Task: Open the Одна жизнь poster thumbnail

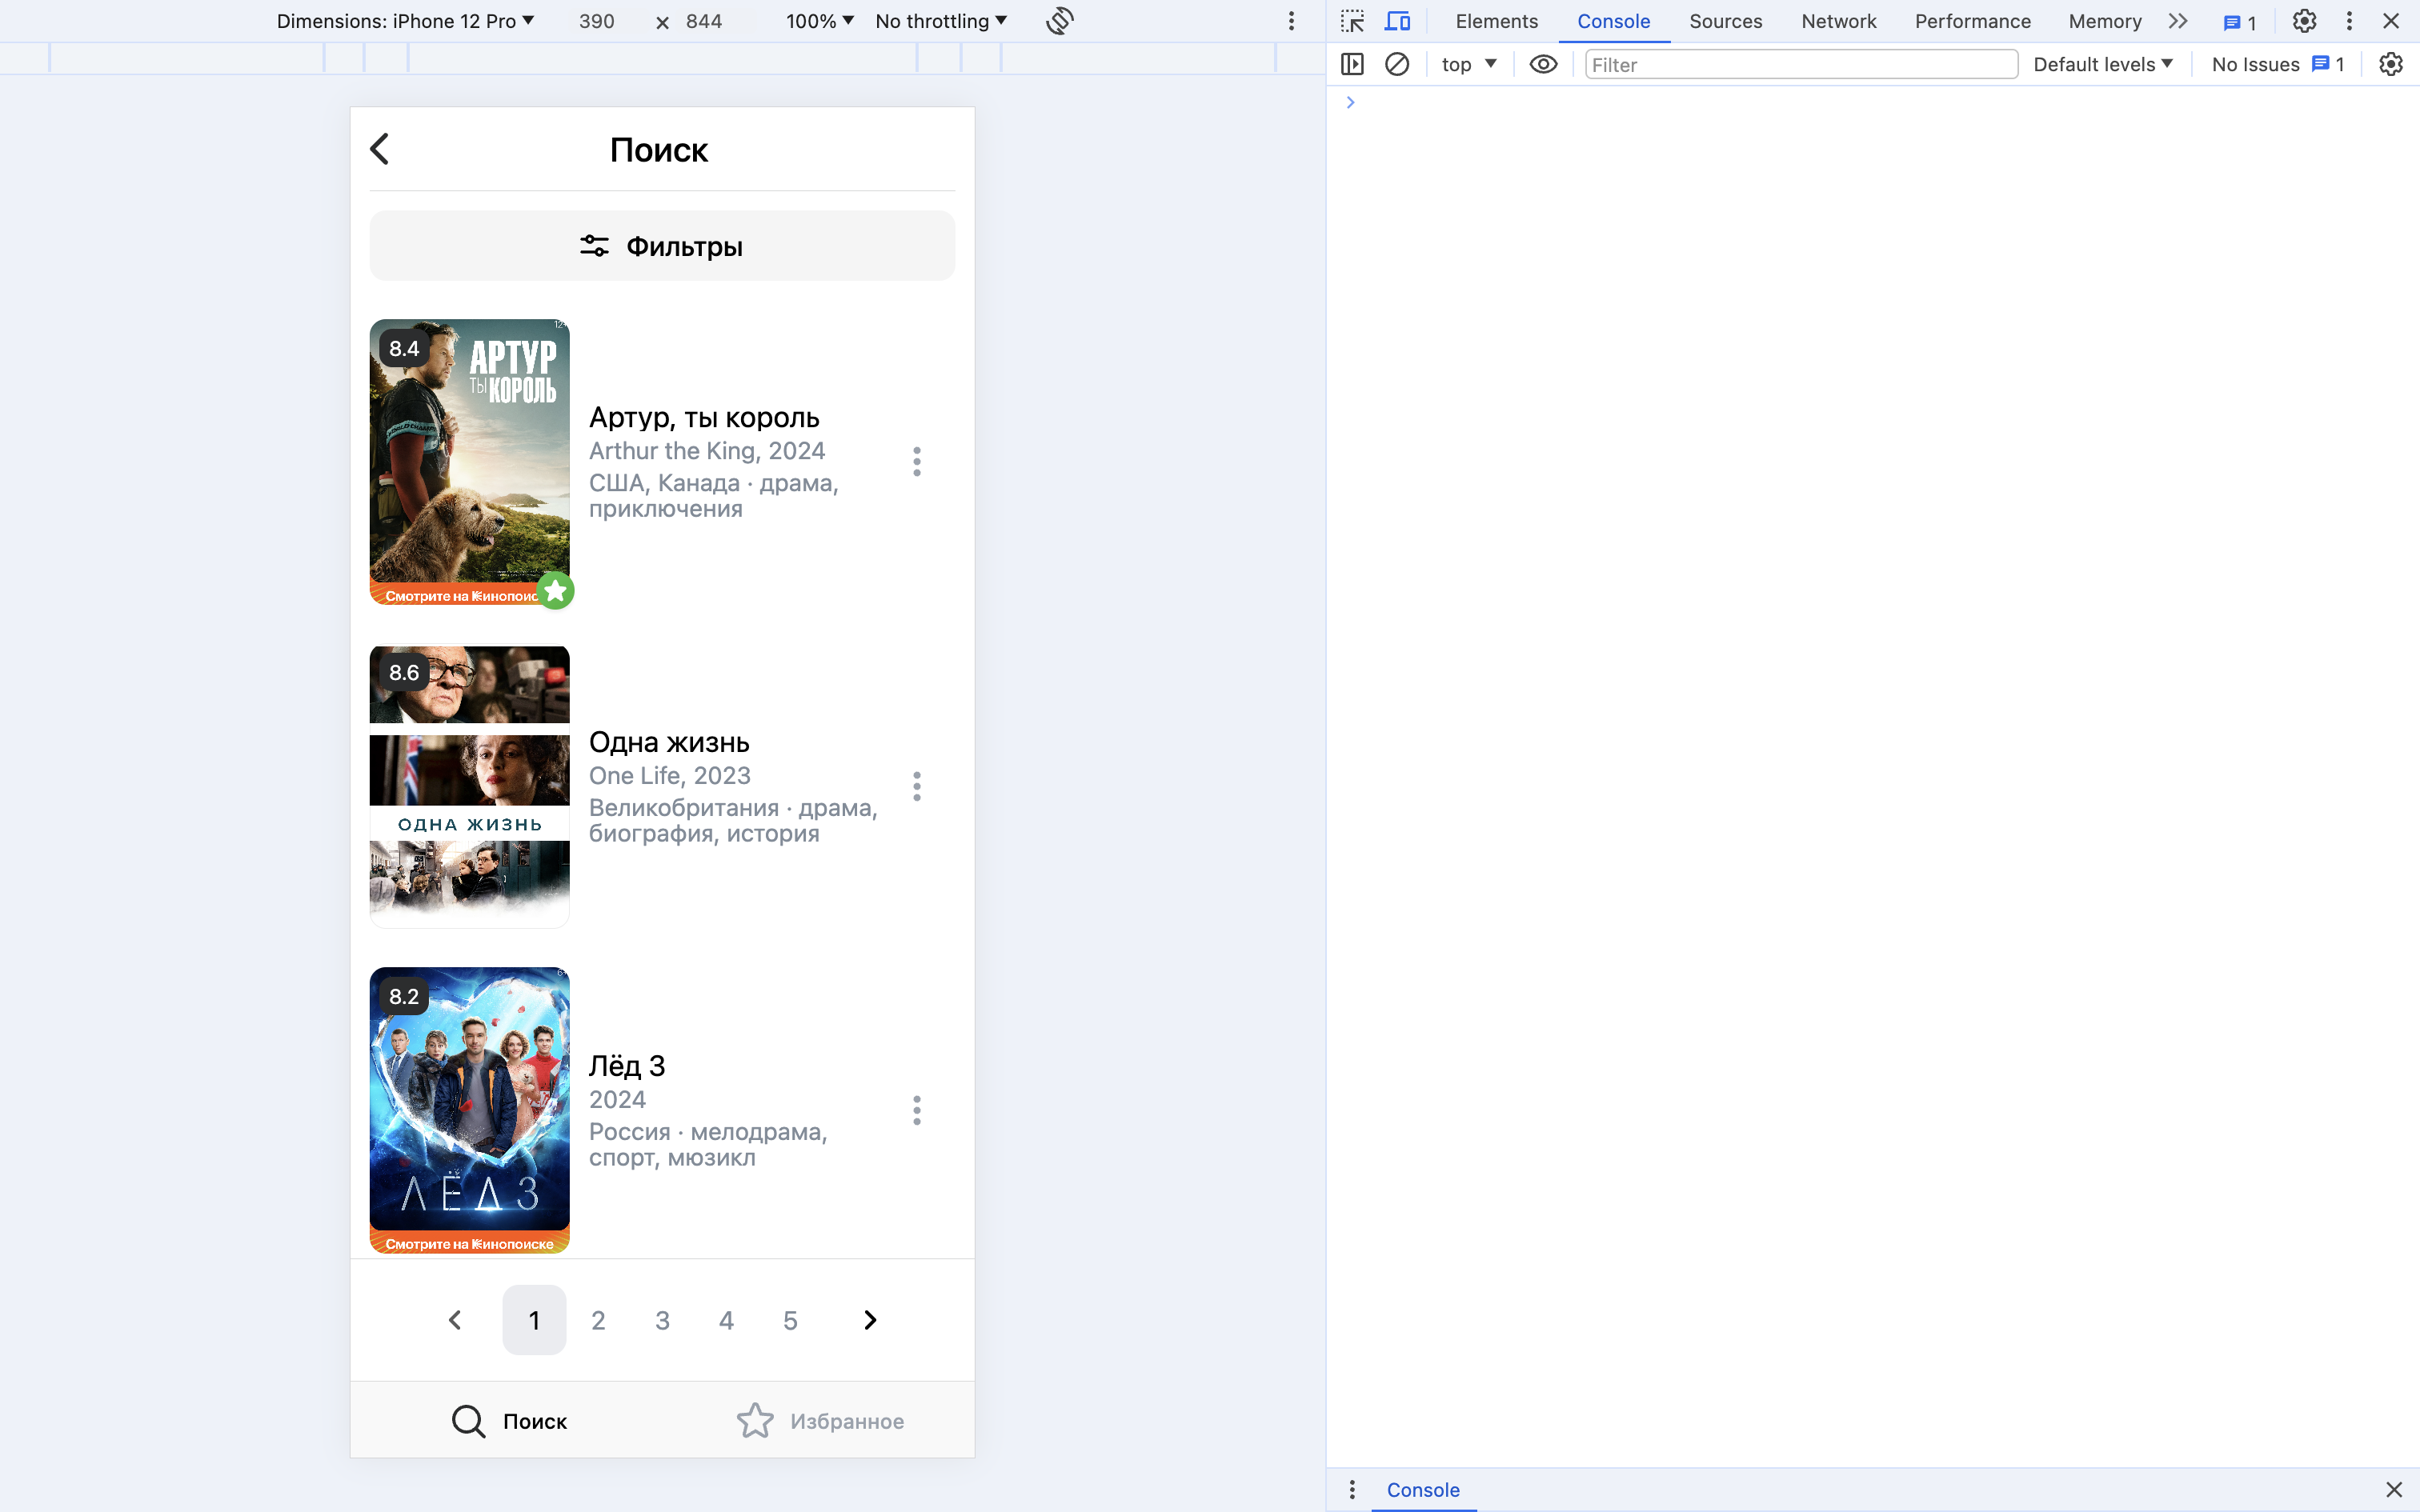Action: tap(469, 786)
